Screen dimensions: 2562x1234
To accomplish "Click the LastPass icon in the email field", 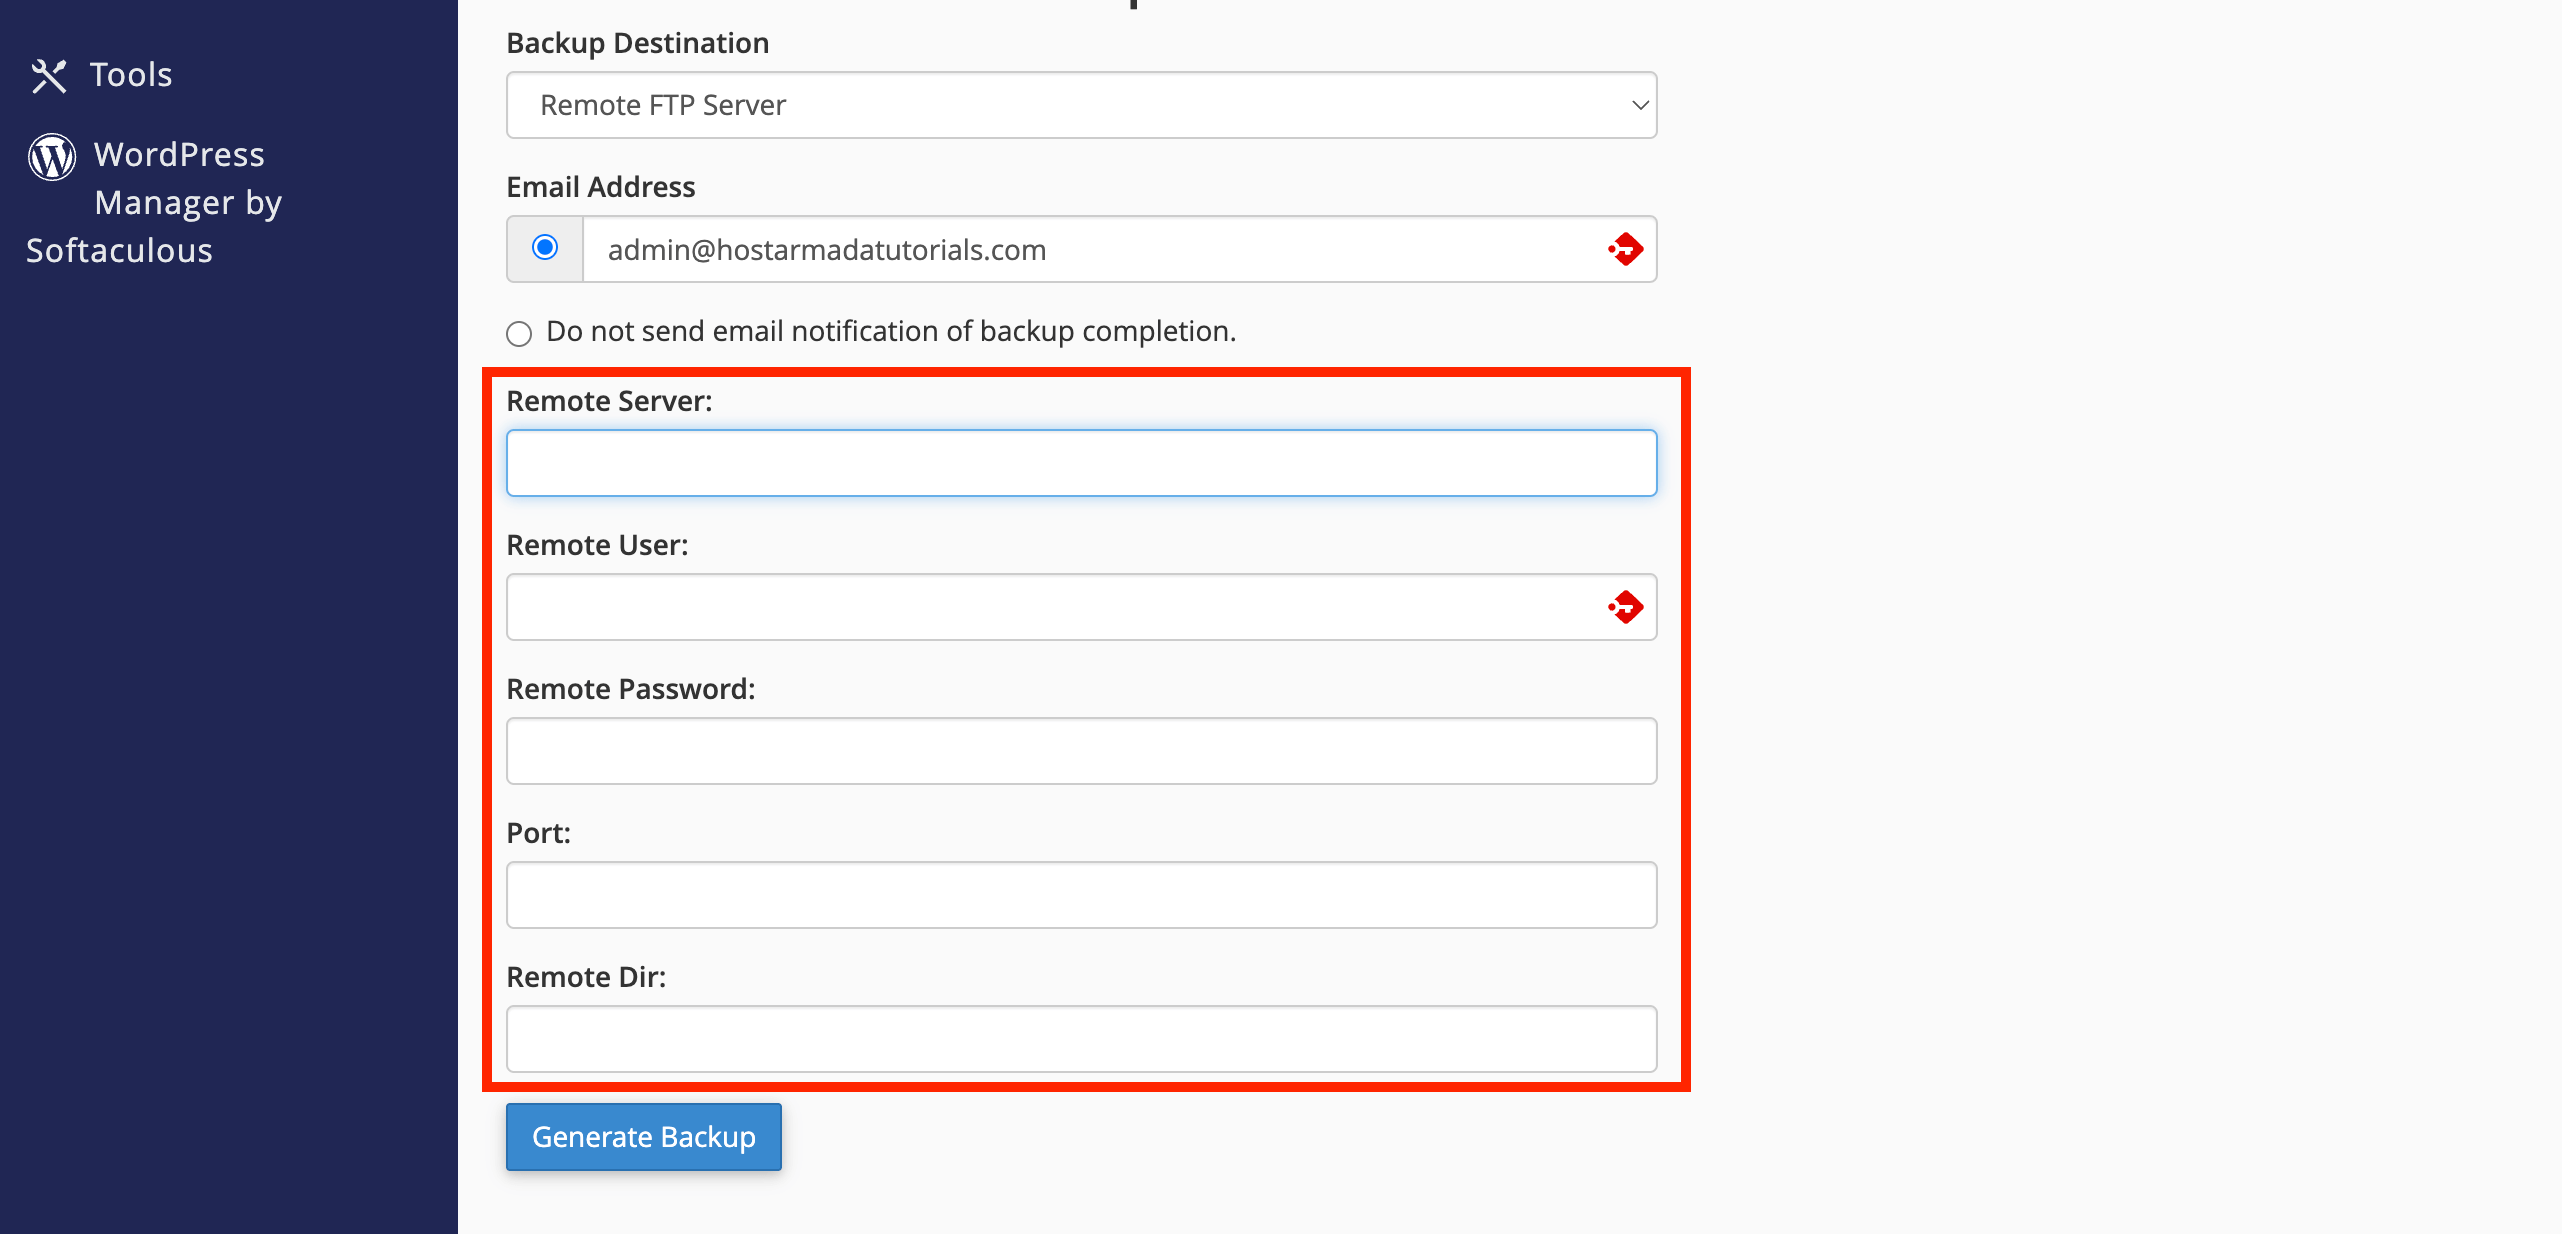I will coord(1625,250).
